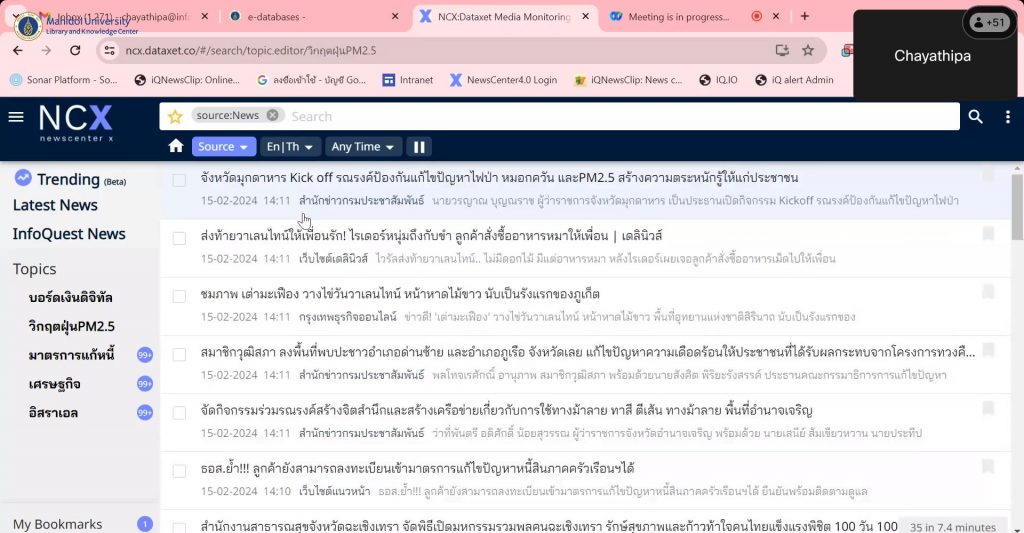Open the hamburger navigation menu
Image resolution: width=1024 pixels, height=533 pixels.
16,117
